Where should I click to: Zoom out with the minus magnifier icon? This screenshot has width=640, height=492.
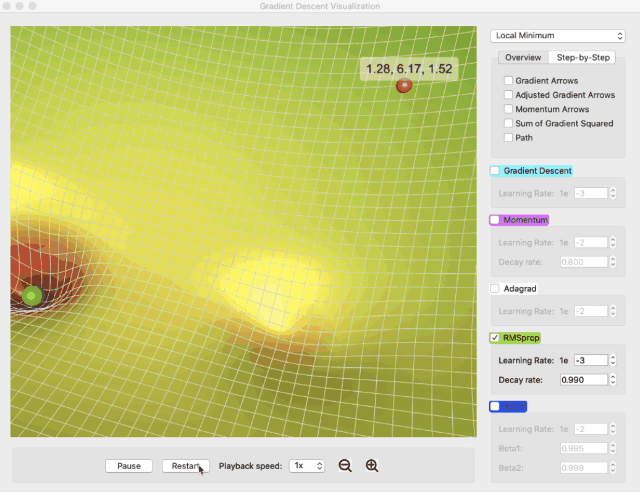point(345,465)
